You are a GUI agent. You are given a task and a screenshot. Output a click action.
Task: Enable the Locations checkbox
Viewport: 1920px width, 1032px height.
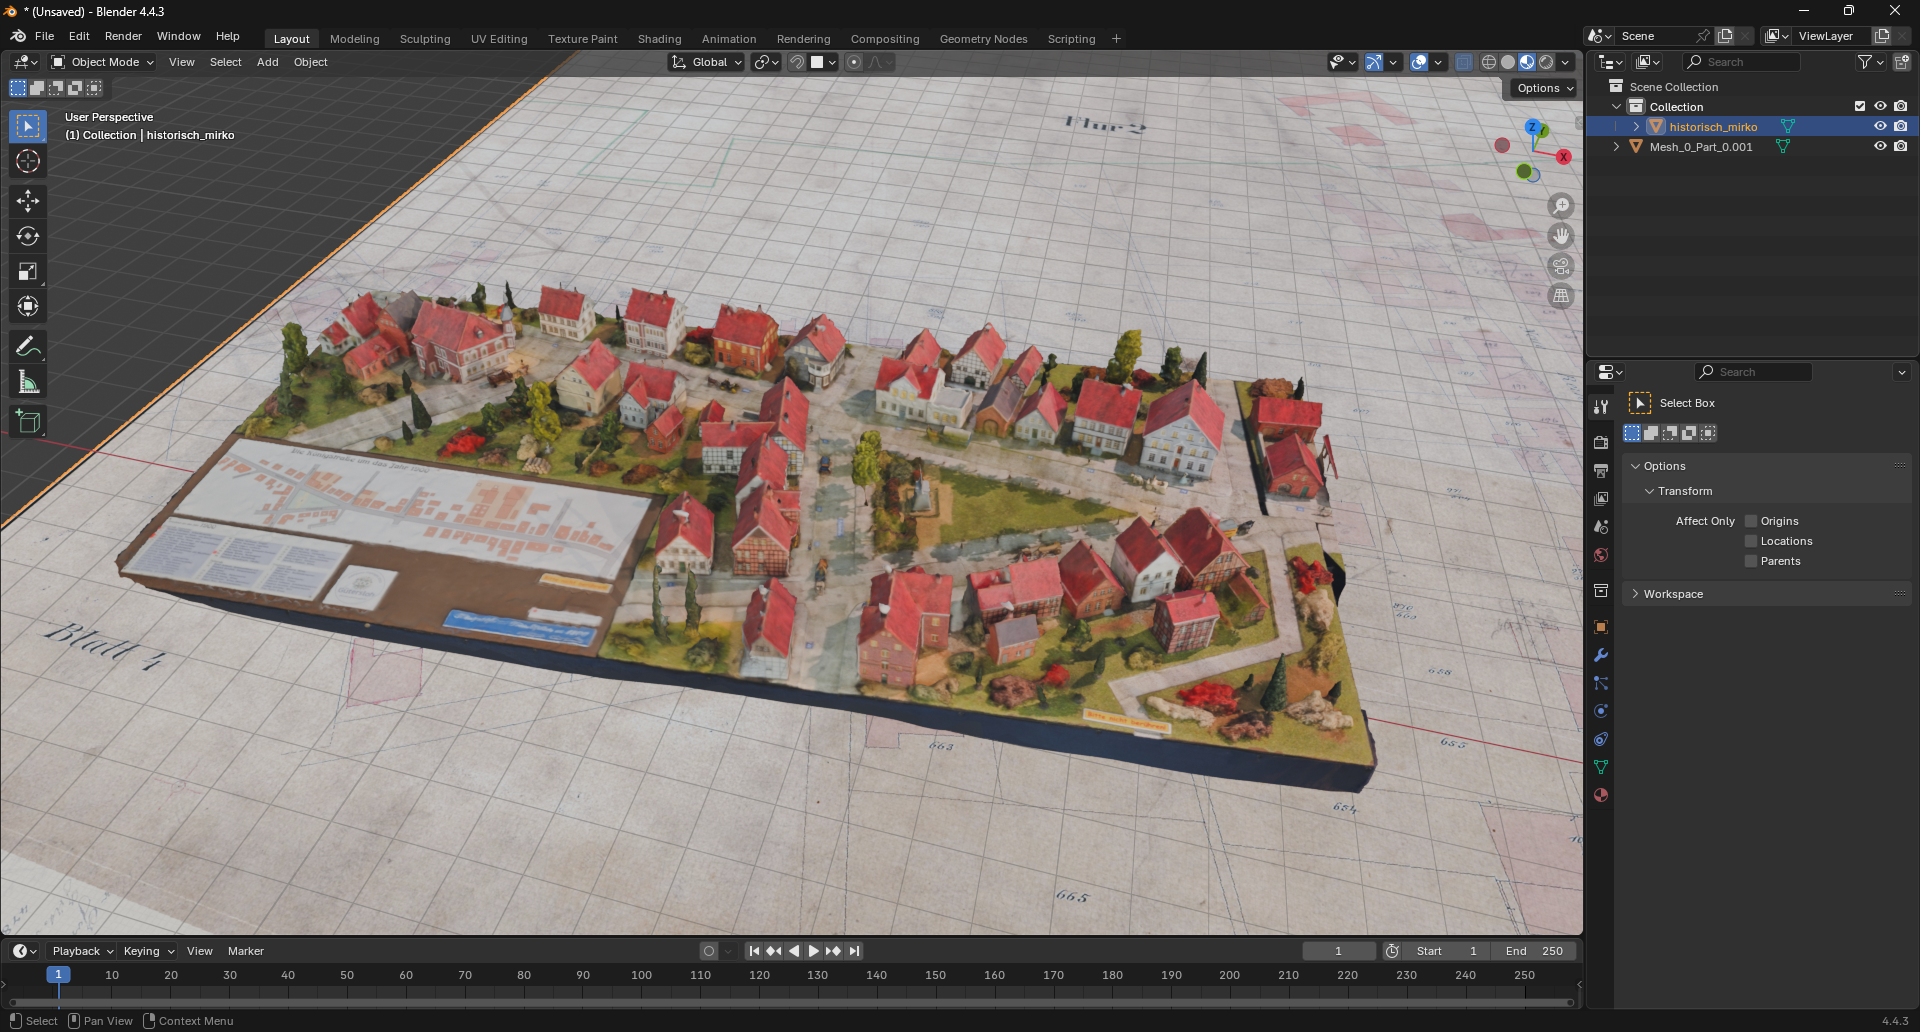[1751, 541]
